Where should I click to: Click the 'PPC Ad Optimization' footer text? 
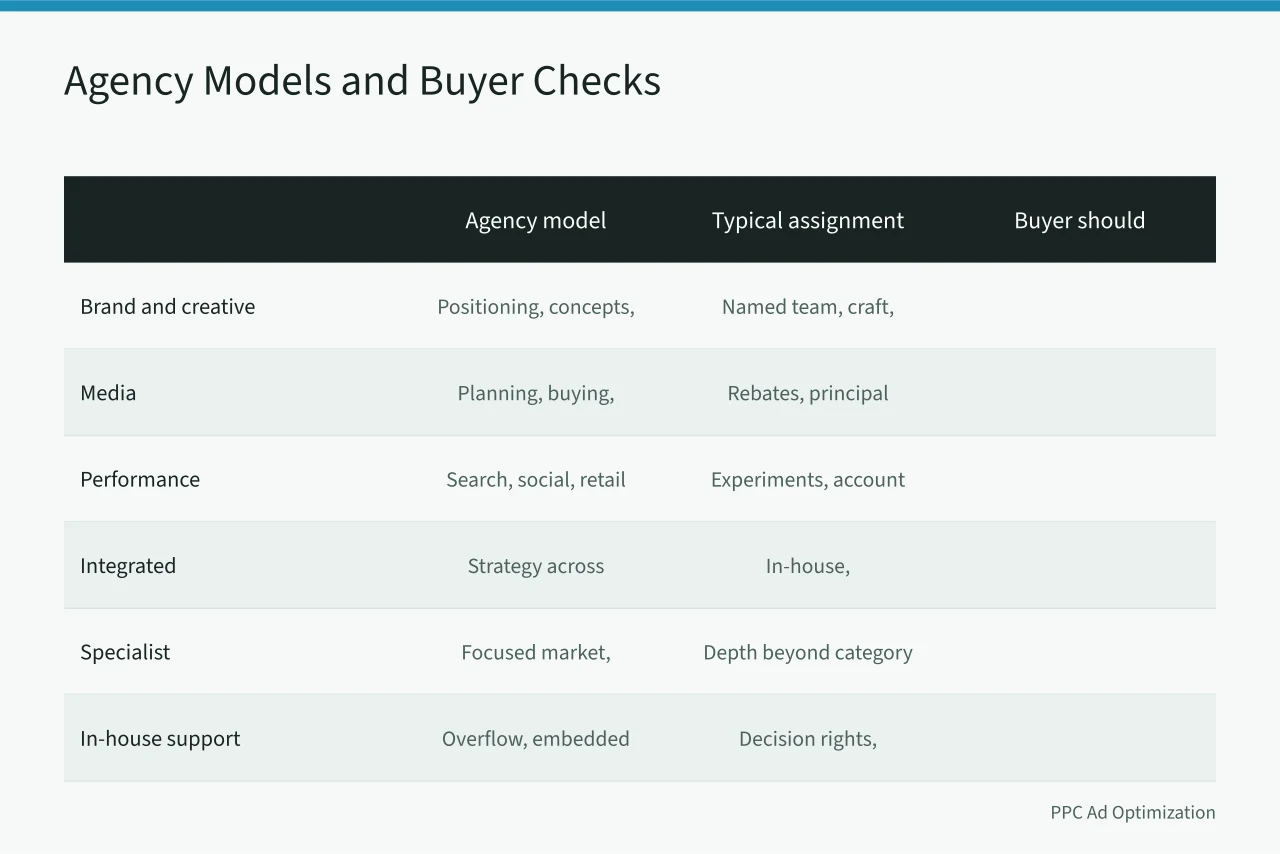point(1133,812)
